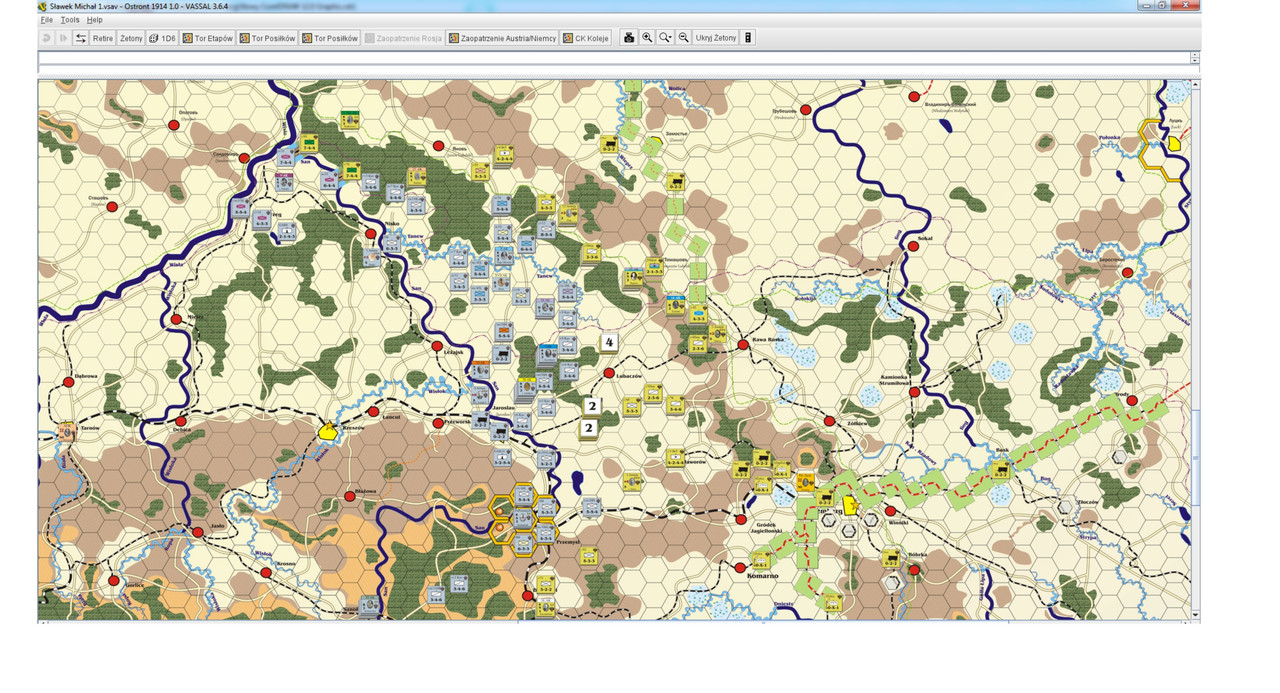Roll the 1D6 die
Screen dimensions: 1280x693
click(x=162, y=38)
